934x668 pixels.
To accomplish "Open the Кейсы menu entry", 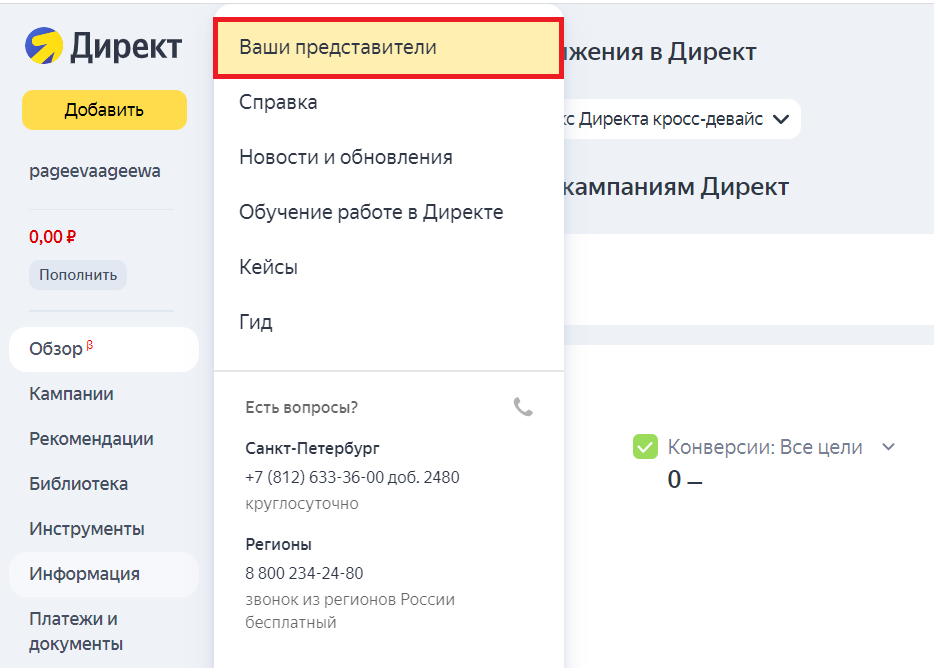I will tap(268, 267).
